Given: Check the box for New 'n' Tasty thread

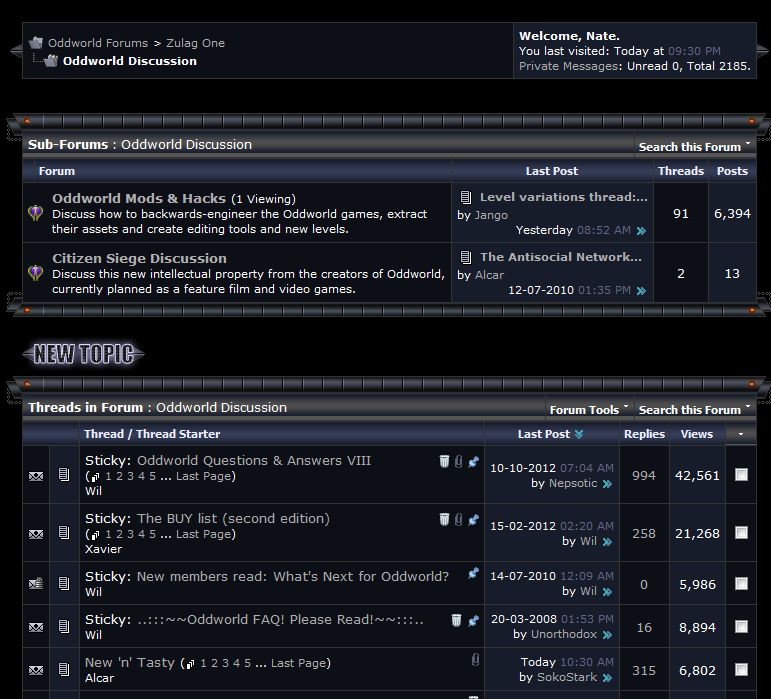Looking at the screenshot, I should click(x=741, y=669).
